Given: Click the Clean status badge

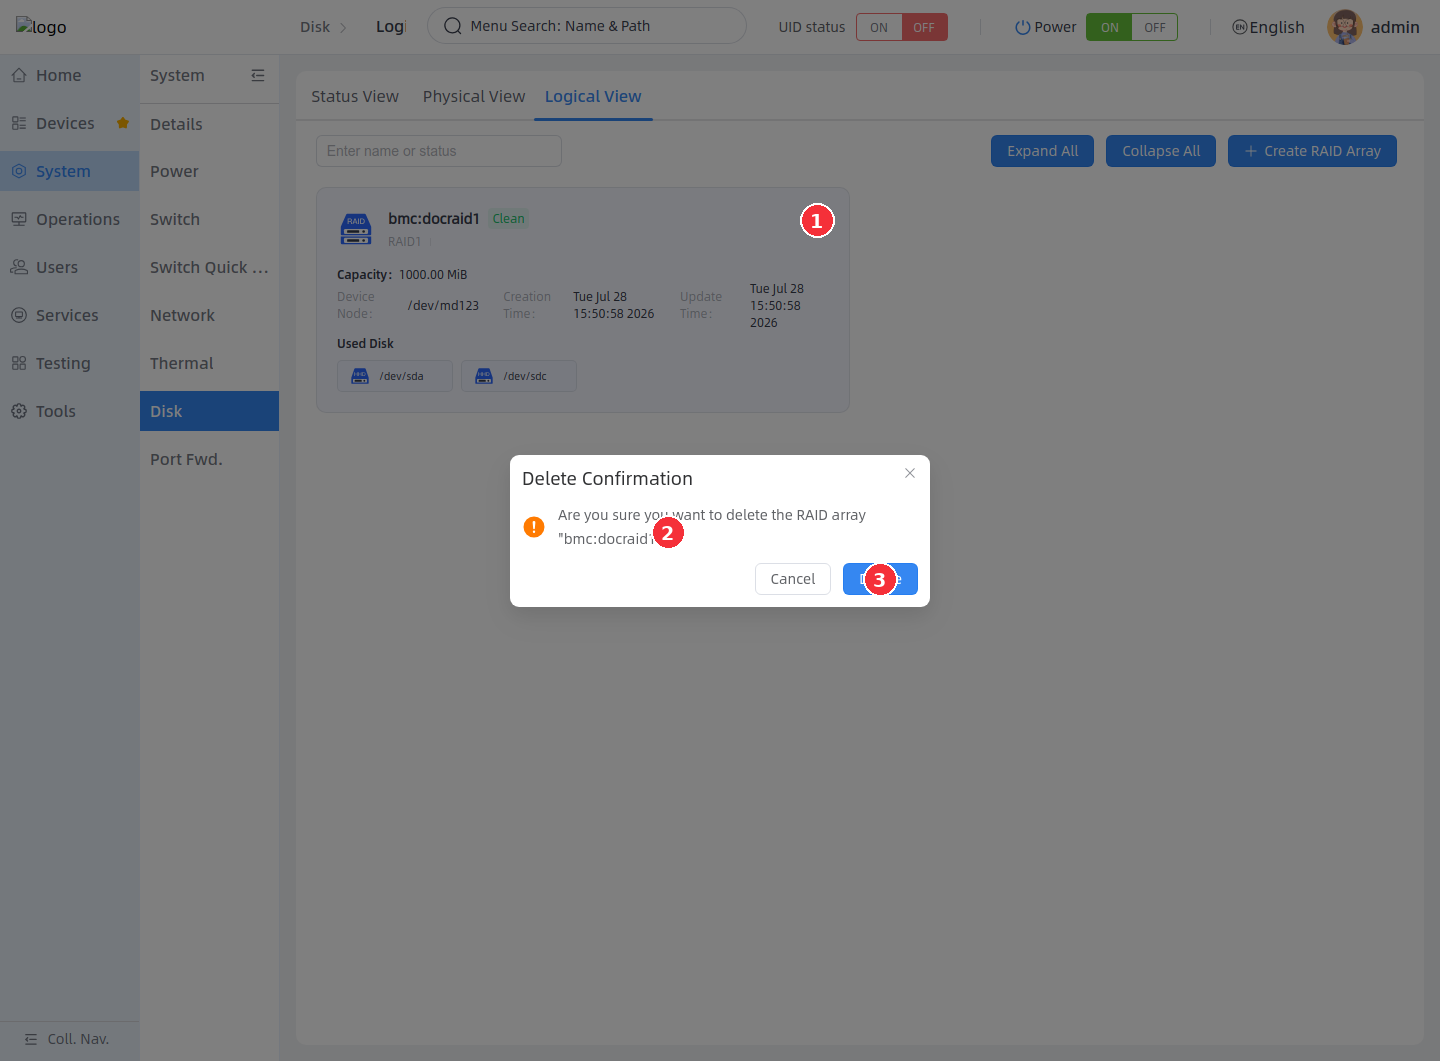Looking at the screenshot, I should pos(508,219).
